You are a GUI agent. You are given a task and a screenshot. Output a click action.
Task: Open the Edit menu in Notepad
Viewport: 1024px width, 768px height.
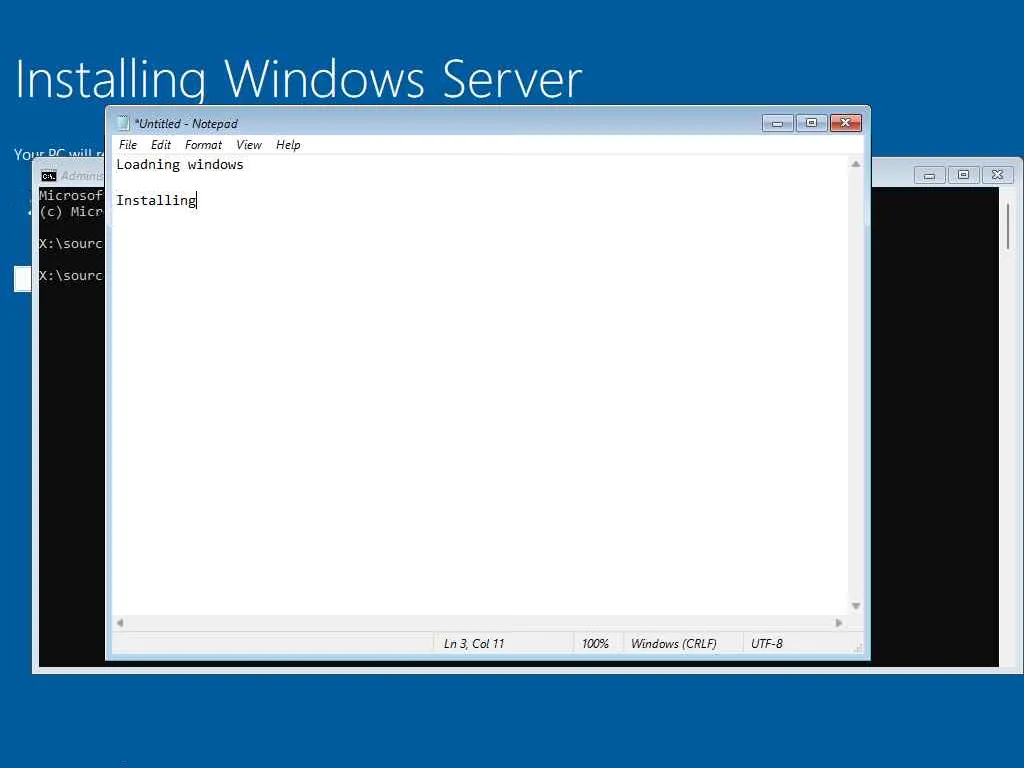coord(161,145)
